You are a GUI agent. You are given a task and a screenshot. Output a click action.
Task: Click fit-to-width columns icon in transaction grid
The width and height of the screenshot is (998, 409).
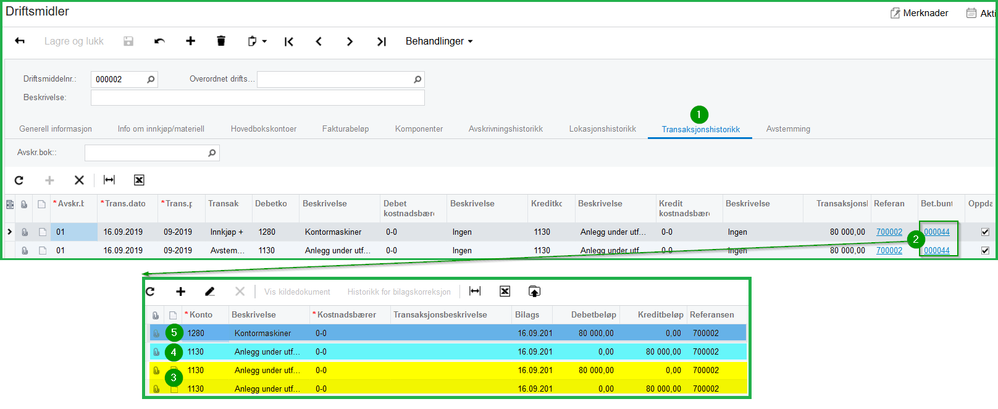pos(109,180)
